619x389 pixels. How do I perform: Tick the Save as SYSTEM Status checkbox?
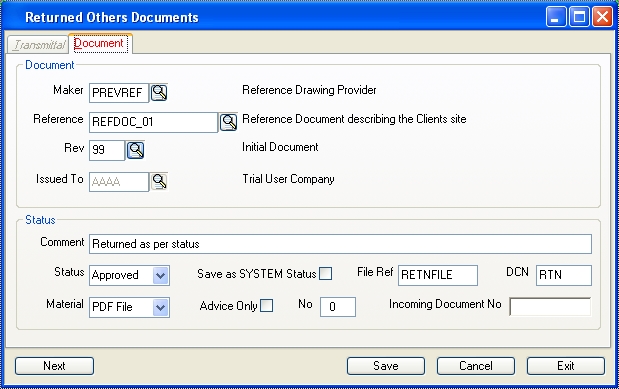click(326, 274)
